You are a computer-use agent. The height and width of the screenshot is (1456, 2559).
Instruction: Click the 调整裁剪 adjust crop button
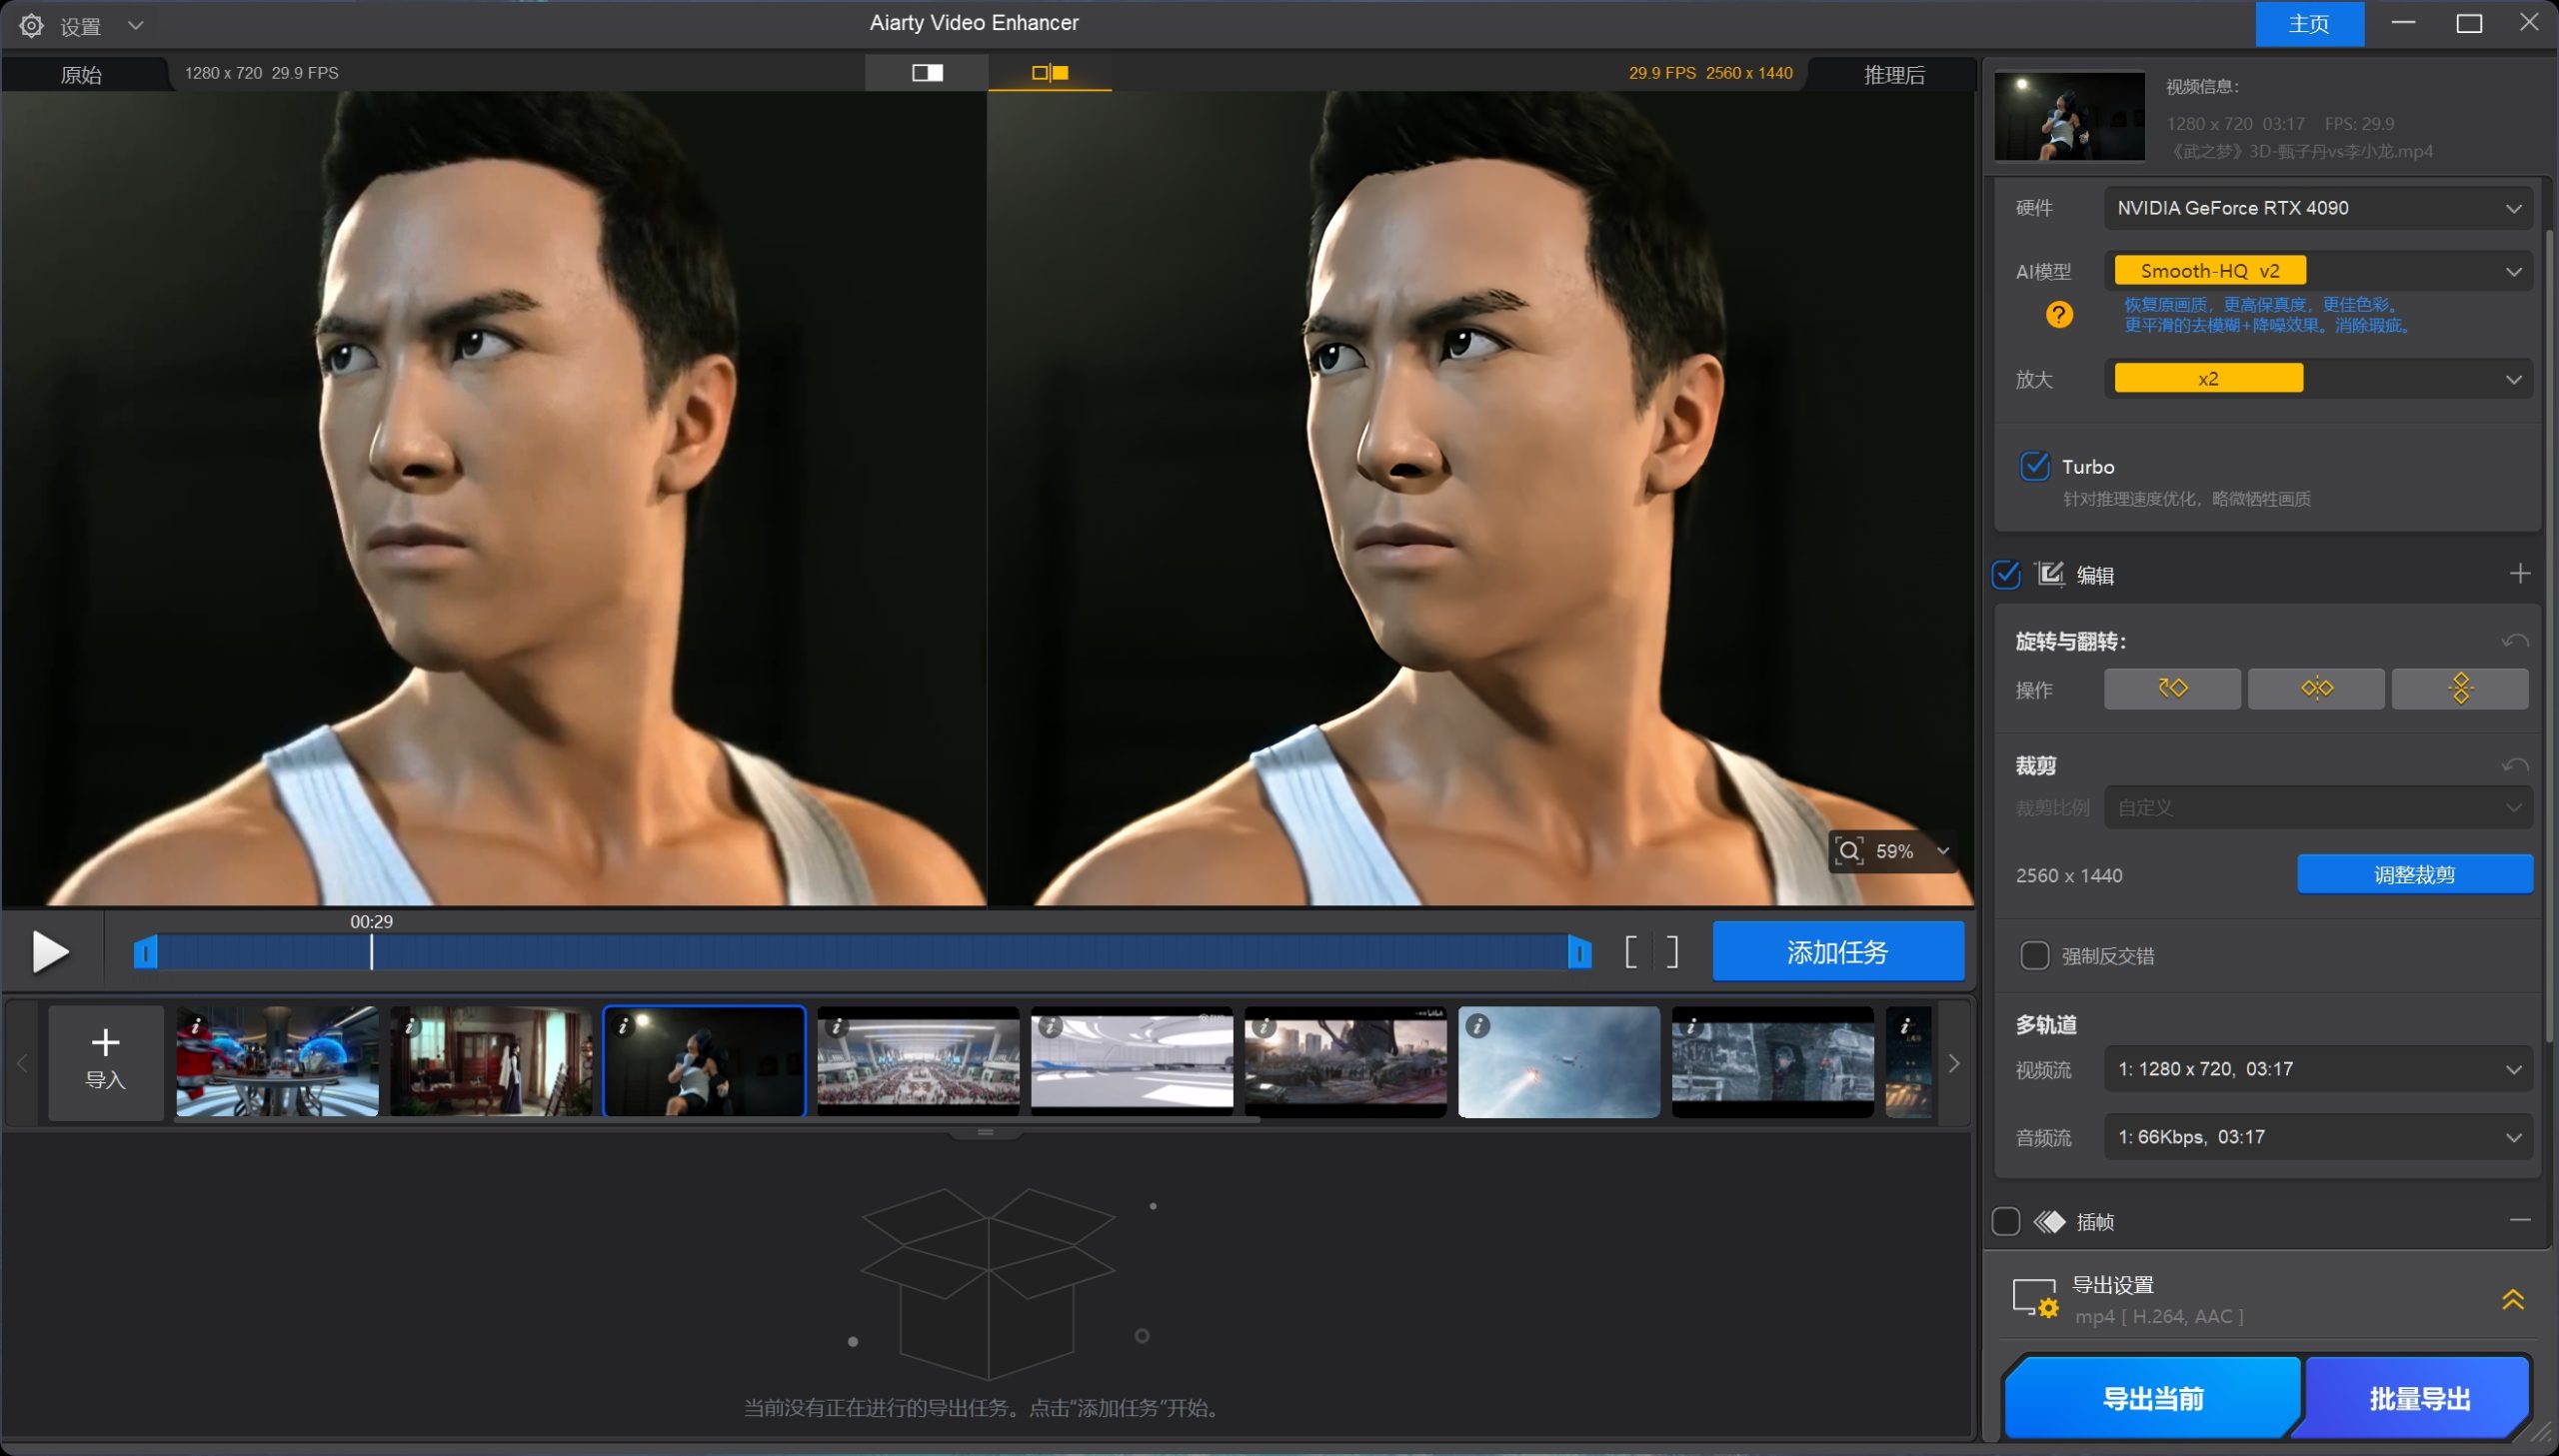tap(2414, 875)
